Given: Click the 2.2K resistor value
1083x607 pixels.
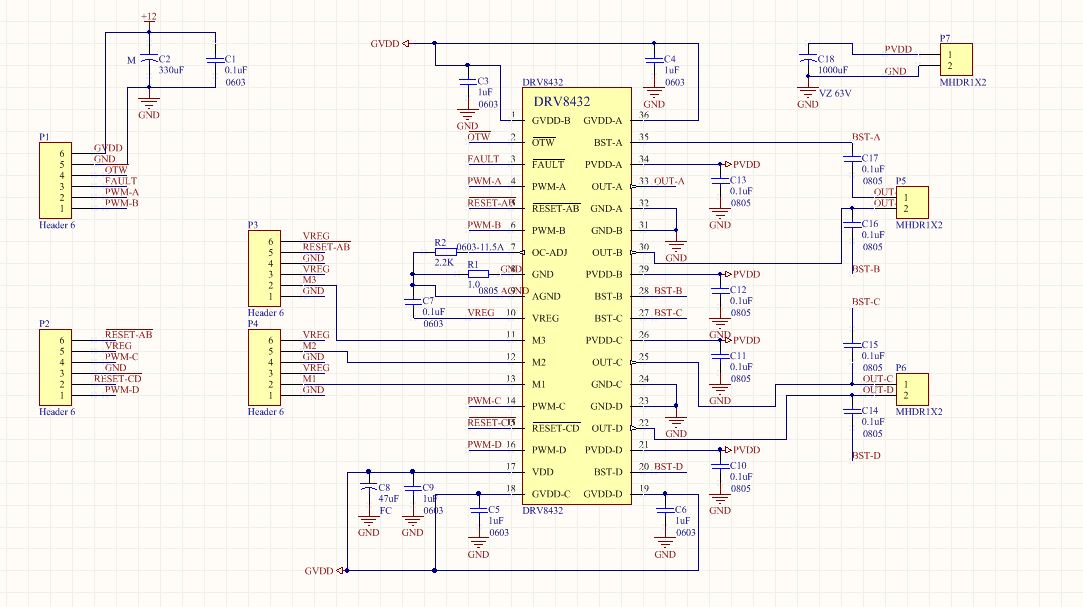Looking at the screenshot, I should (444, 262).
